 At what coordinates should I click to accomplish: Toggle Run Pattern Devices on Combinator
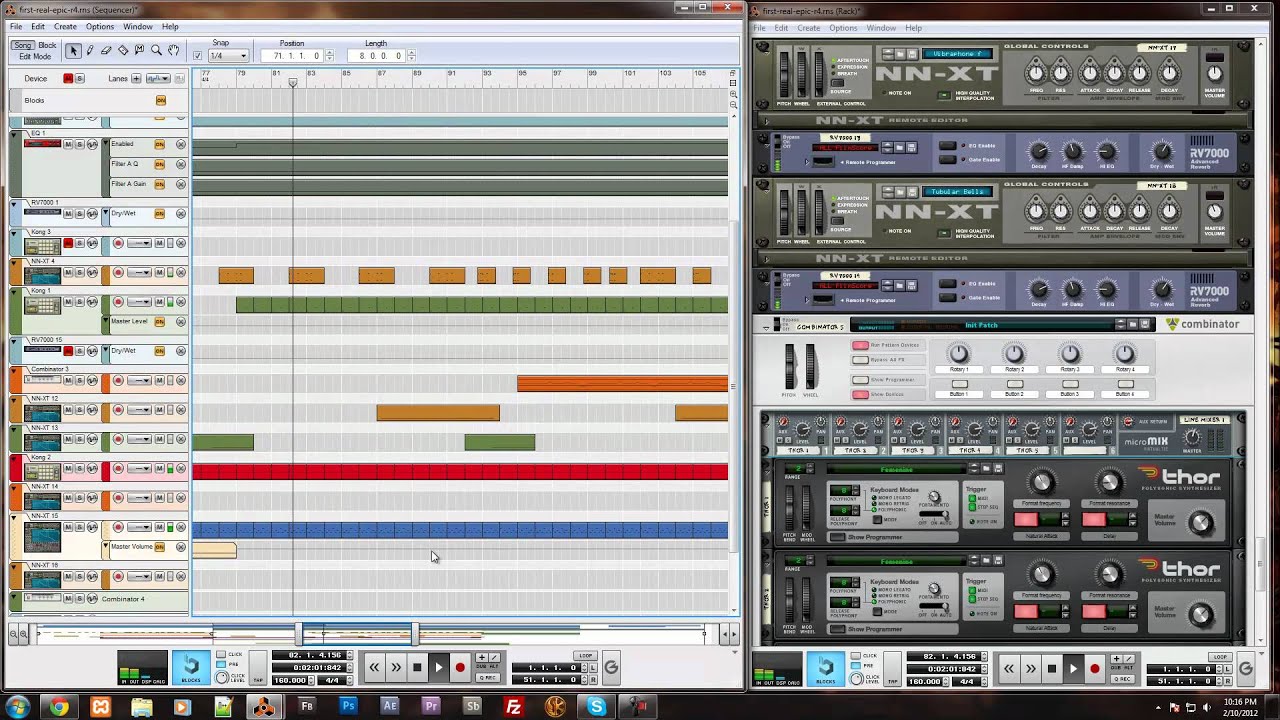point(860,345)
